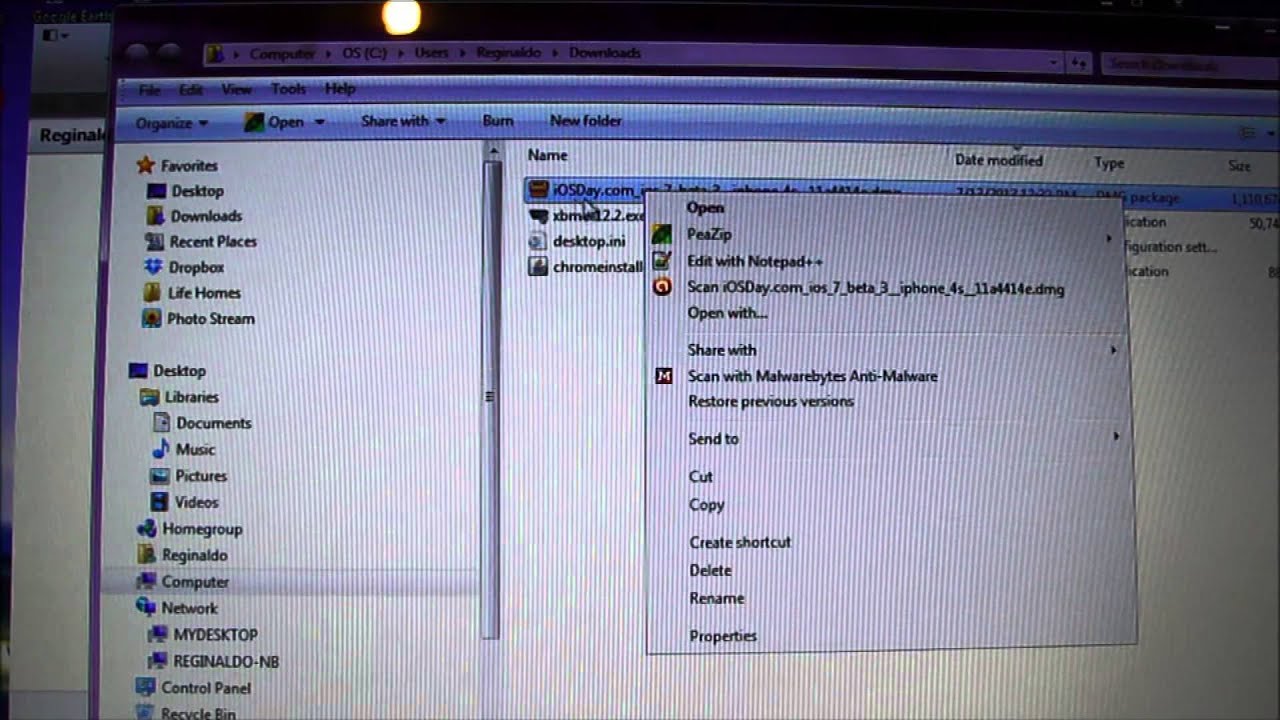Viewport: 1280px width, 720px height.
Task: Choose Delete in the context menu
Action: point(710,570)
